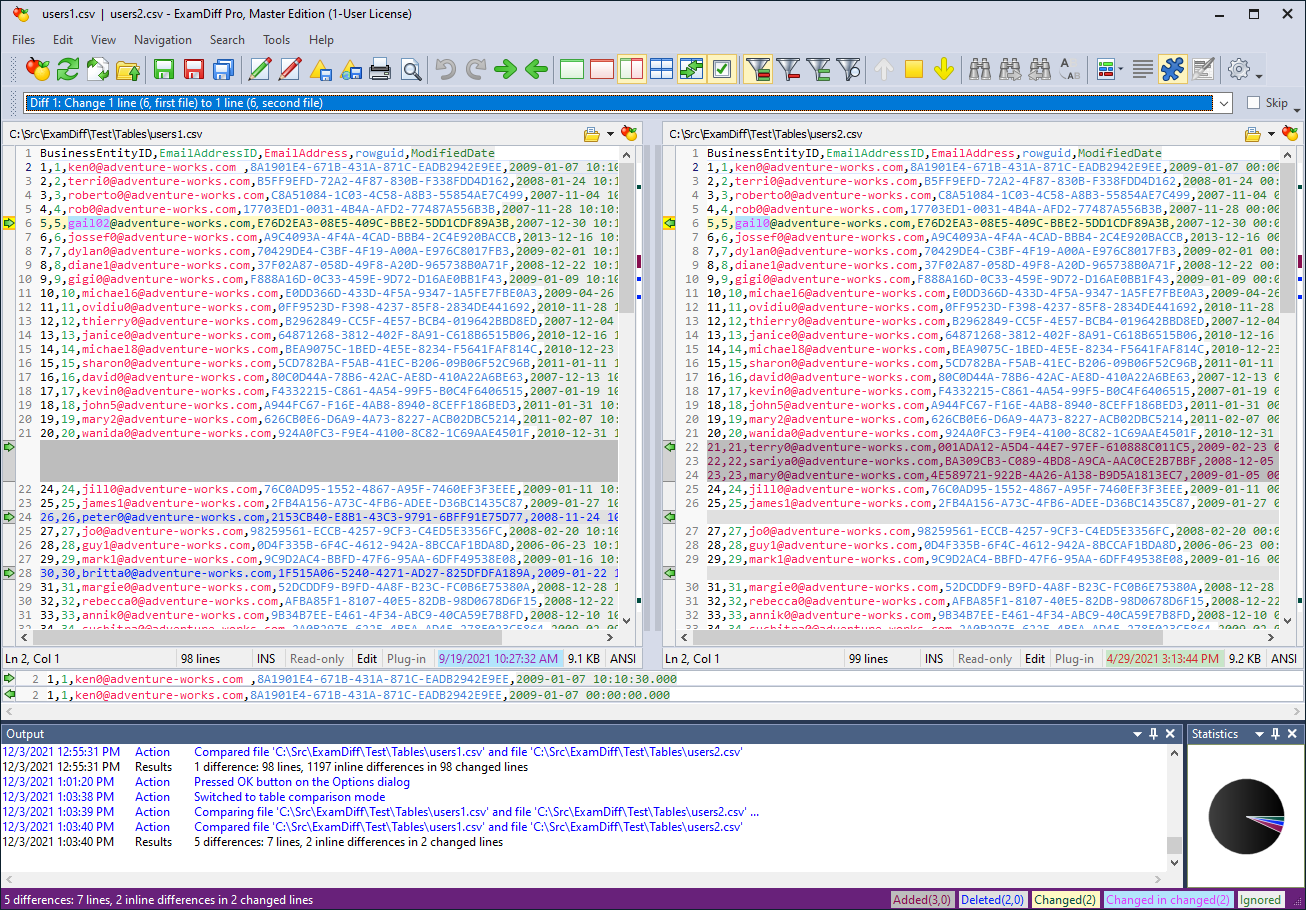Toggle the funnel with magnifier filter button

point(848,69)
